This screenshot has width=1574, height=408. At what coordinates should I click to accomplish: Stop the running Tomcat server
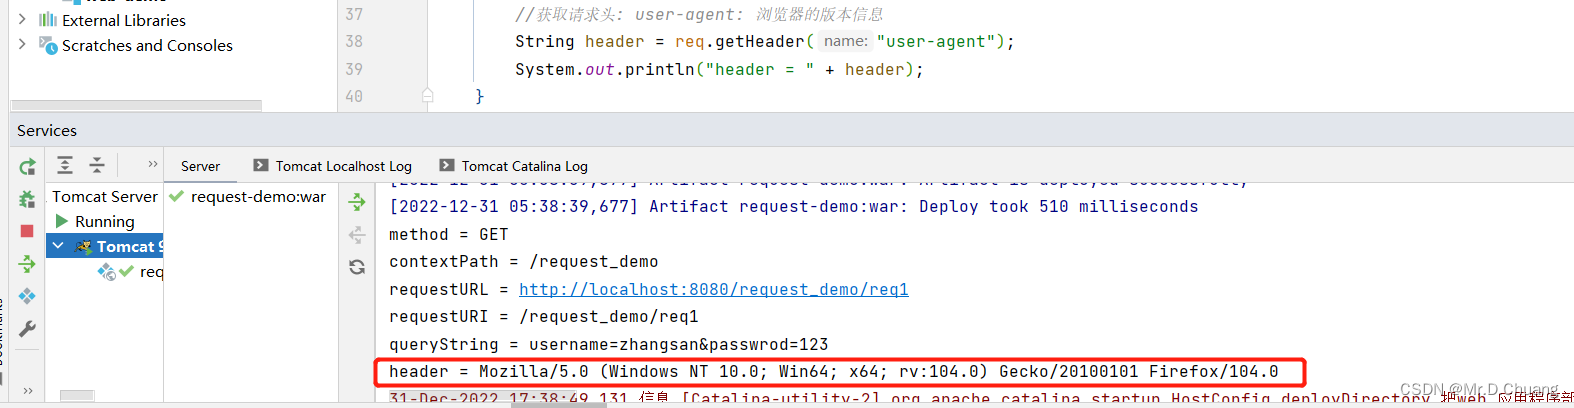pyautogui.click(x=27, y=231)
